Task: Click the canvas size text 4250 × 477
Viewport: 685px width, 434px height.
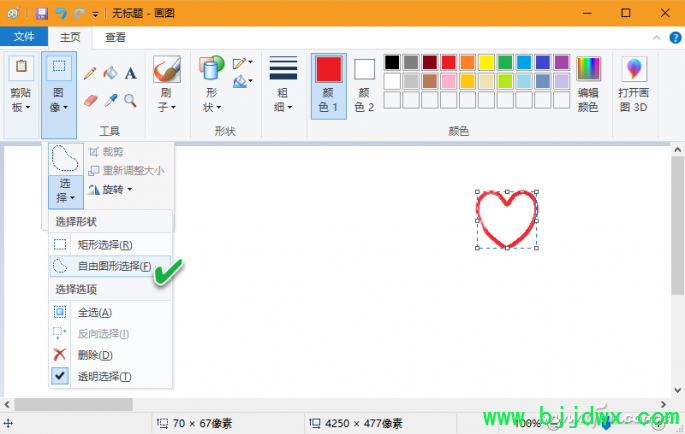Action: 363,424
